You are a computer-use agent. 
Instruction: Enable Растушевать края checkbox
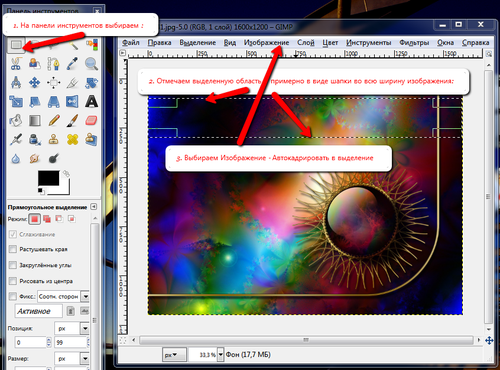coord(13,249)
